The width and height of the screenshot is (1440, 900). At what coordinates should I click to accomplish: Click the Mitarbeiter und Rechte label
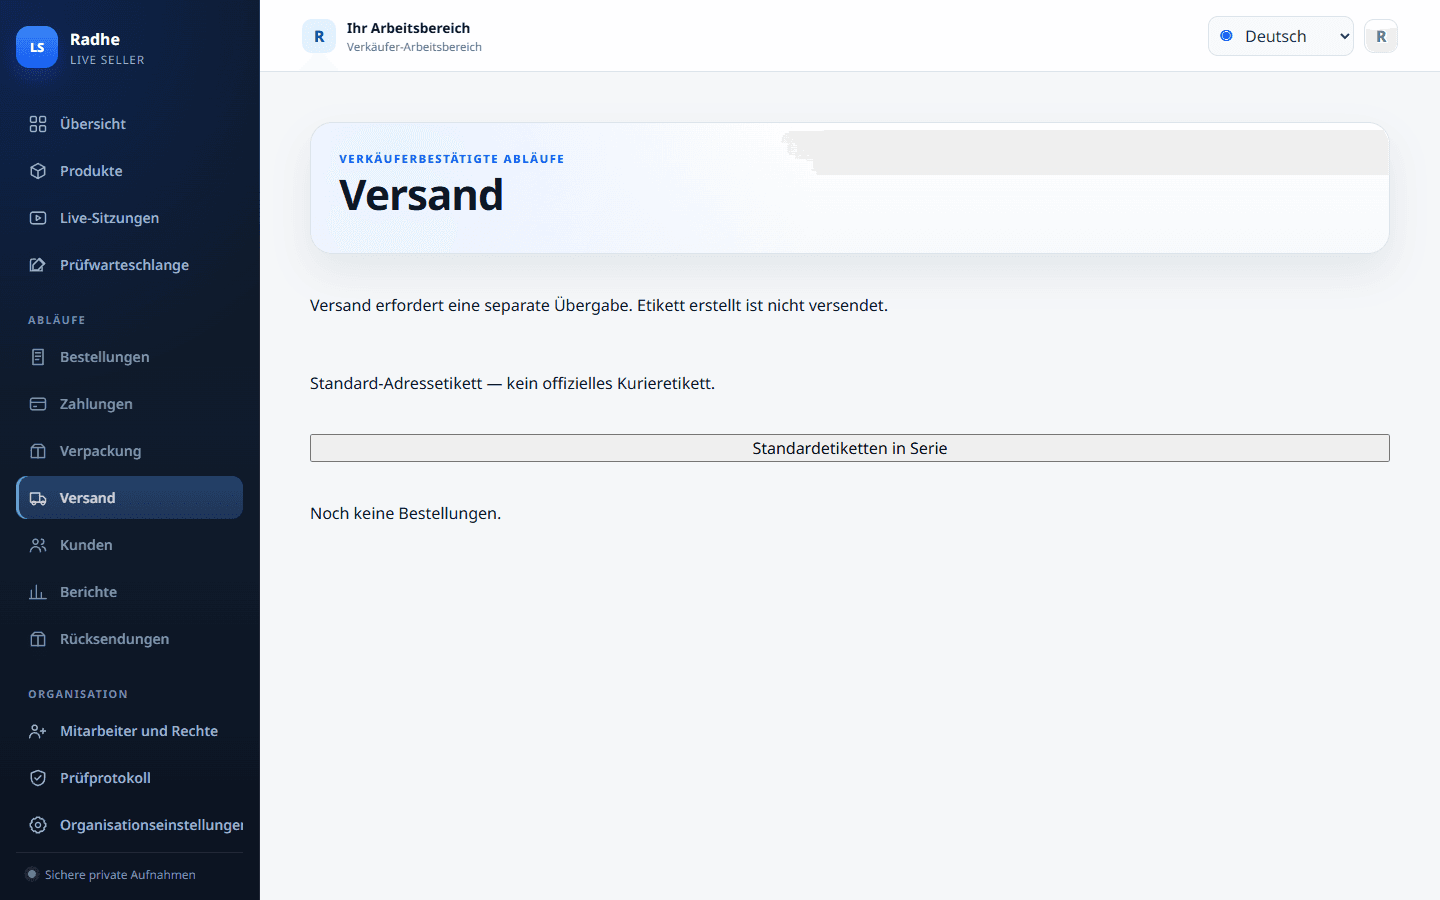pos(139,731)
